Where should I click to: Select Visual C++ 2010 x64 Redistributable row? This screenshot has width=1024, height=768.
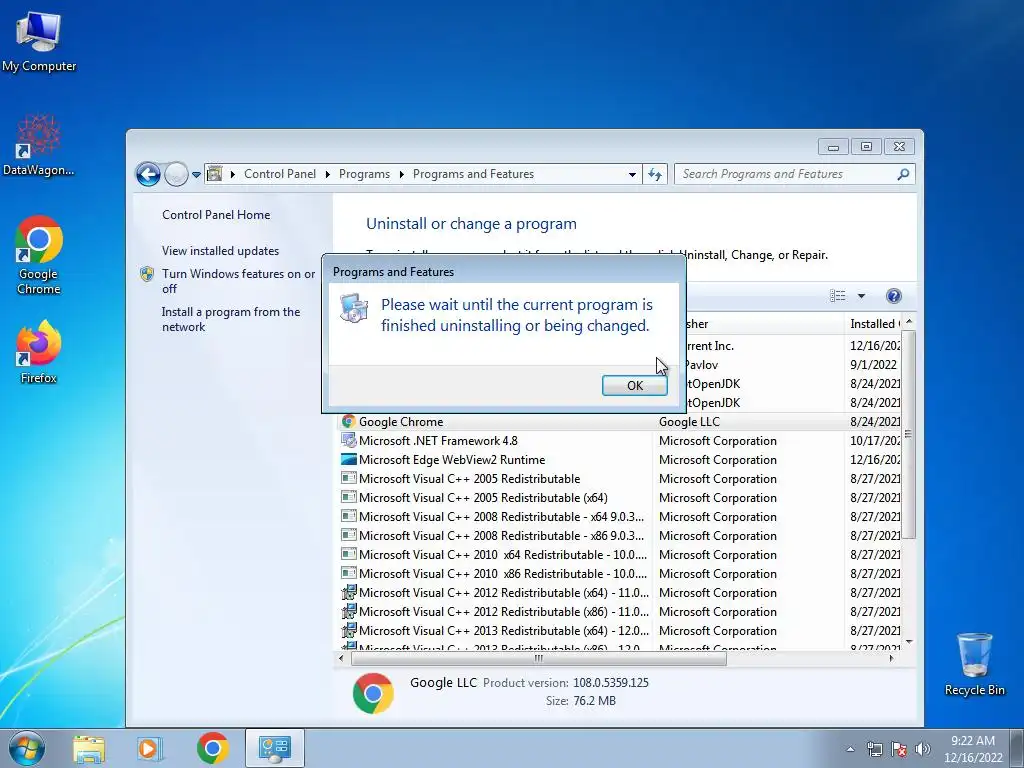619,554
